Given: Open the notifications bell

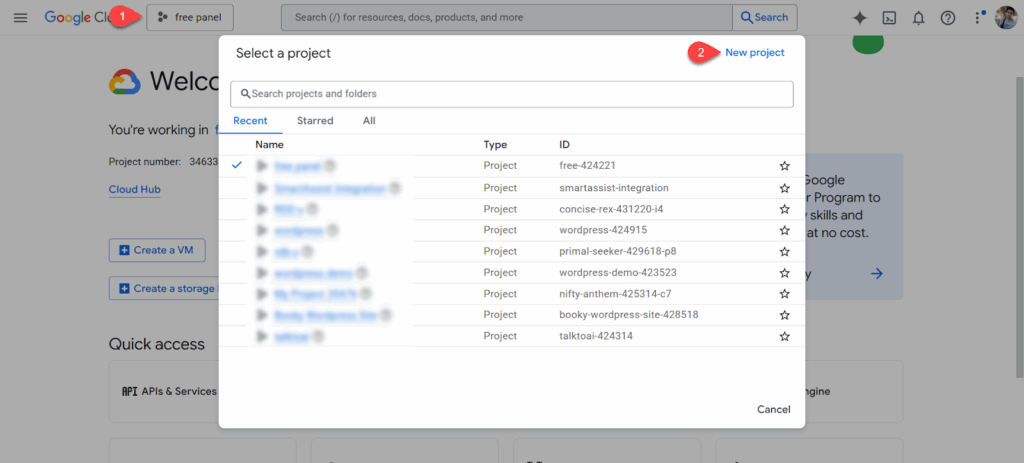Looking at the screenshot, I should 918,17.
